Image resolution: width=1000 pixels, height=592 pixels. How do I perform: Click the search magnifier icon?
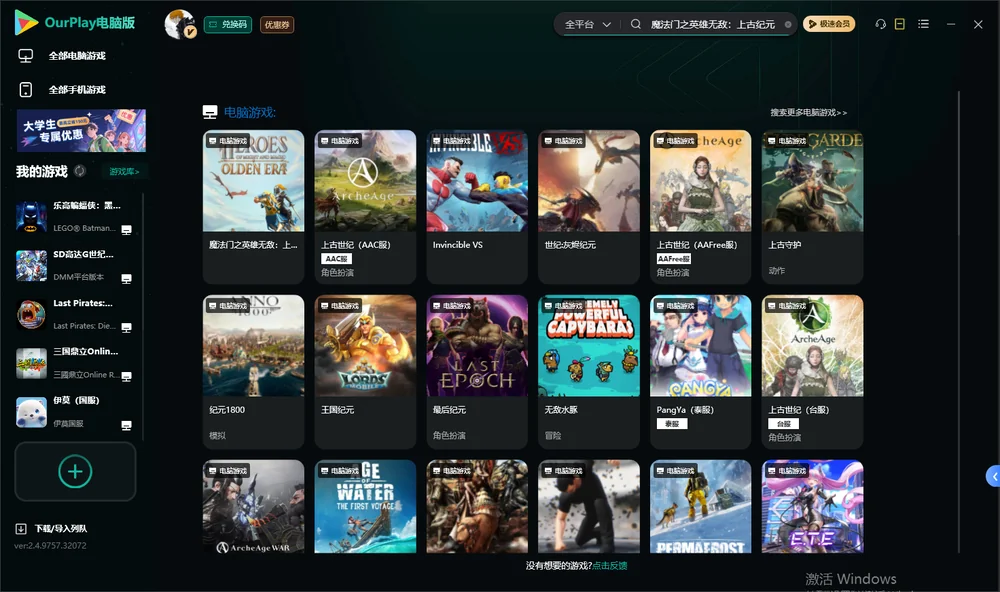click(x=636, y=24)
